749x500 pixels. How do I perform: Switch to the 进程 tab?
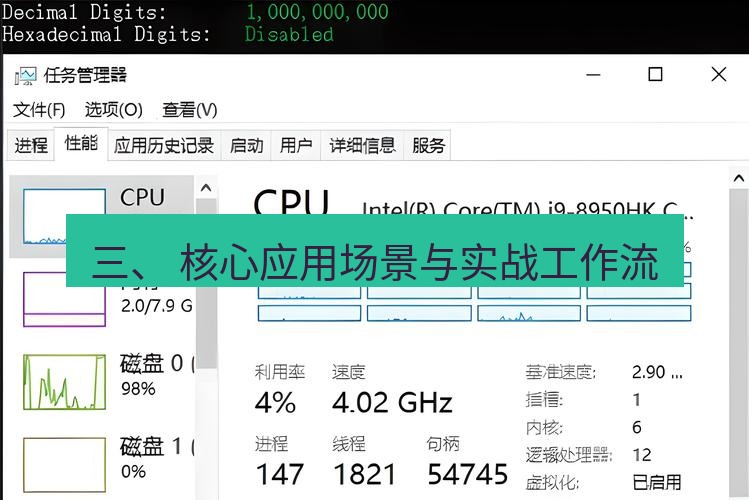pos(31,145)
